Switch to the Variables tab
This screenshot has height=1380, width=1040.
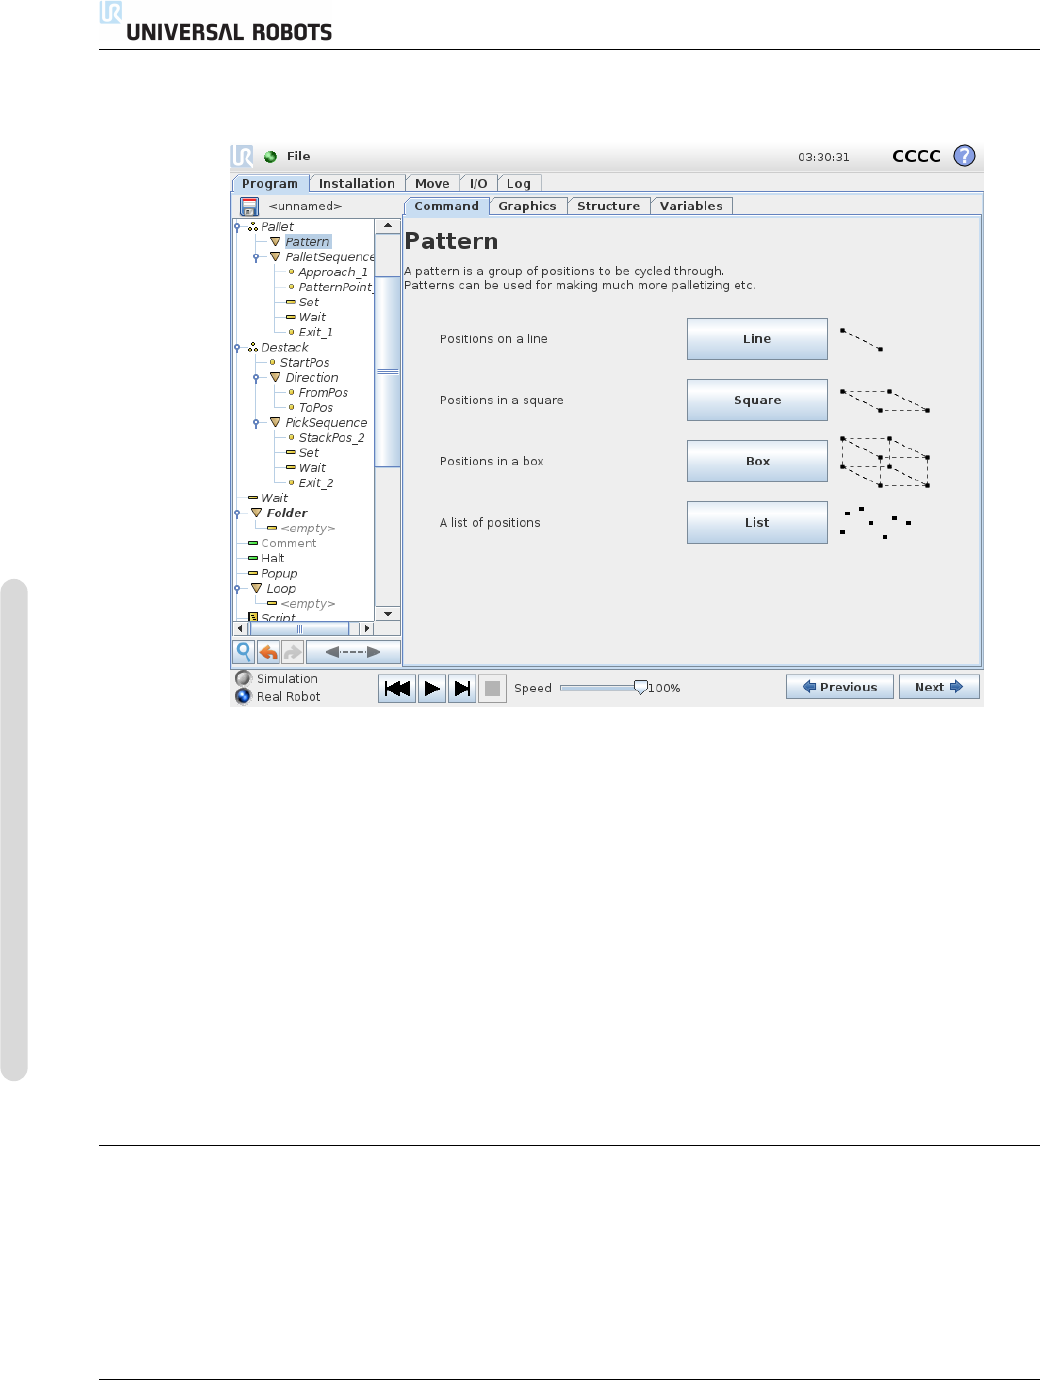point(691,206)
